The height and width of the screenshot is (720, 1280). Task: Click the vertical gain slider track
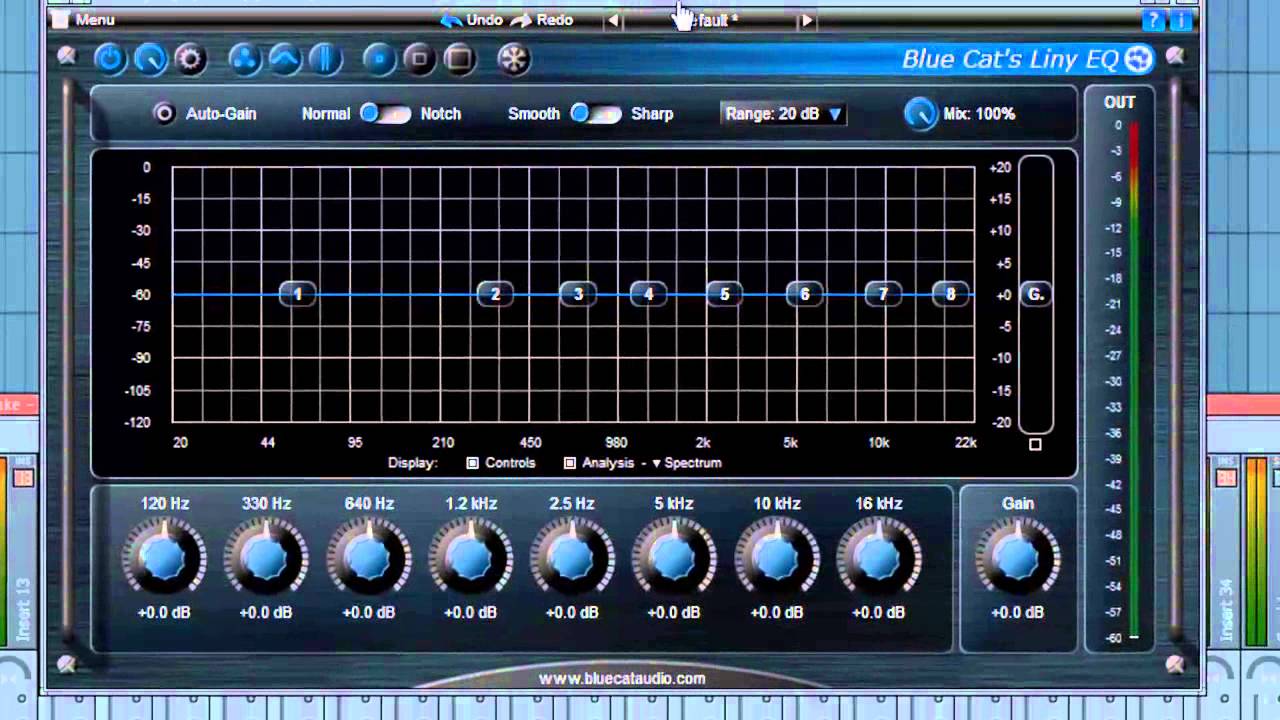pyautogui.click(x=1036, y=294)
